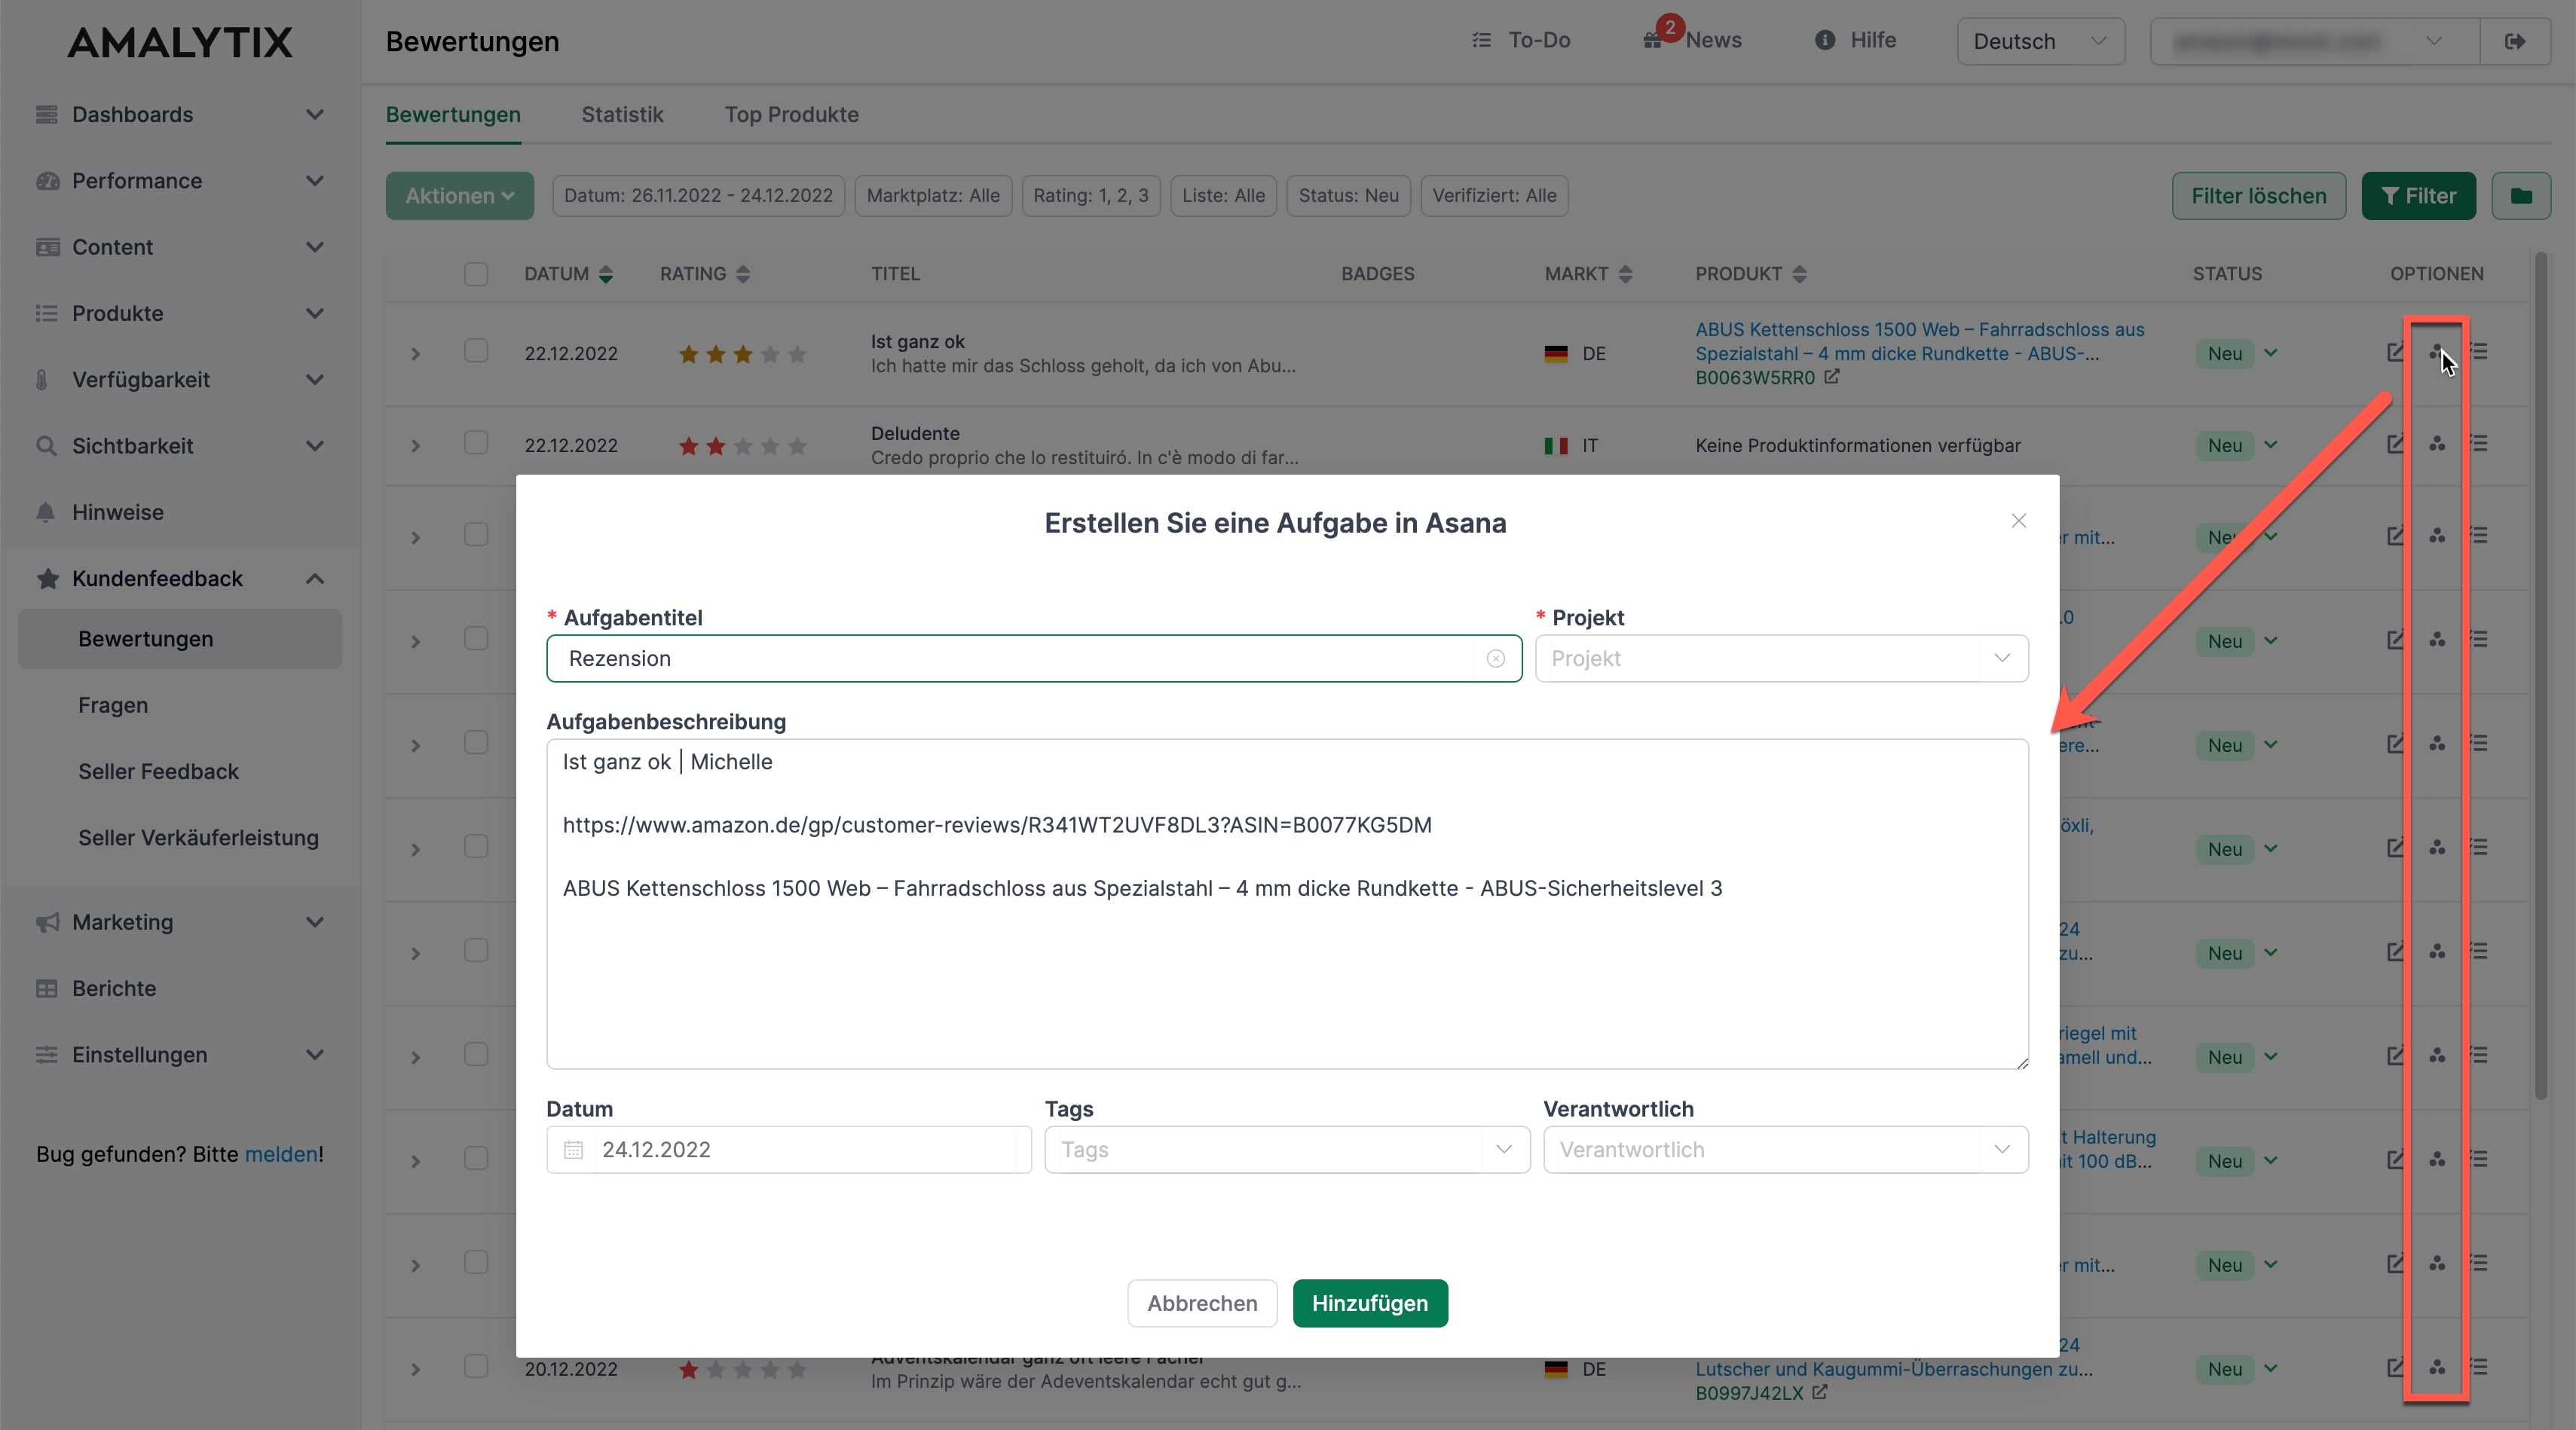Image resolution: width=2576 pixels, height=1430 pixels.
Task: Open the account email dropdown
Action: 2315,41
